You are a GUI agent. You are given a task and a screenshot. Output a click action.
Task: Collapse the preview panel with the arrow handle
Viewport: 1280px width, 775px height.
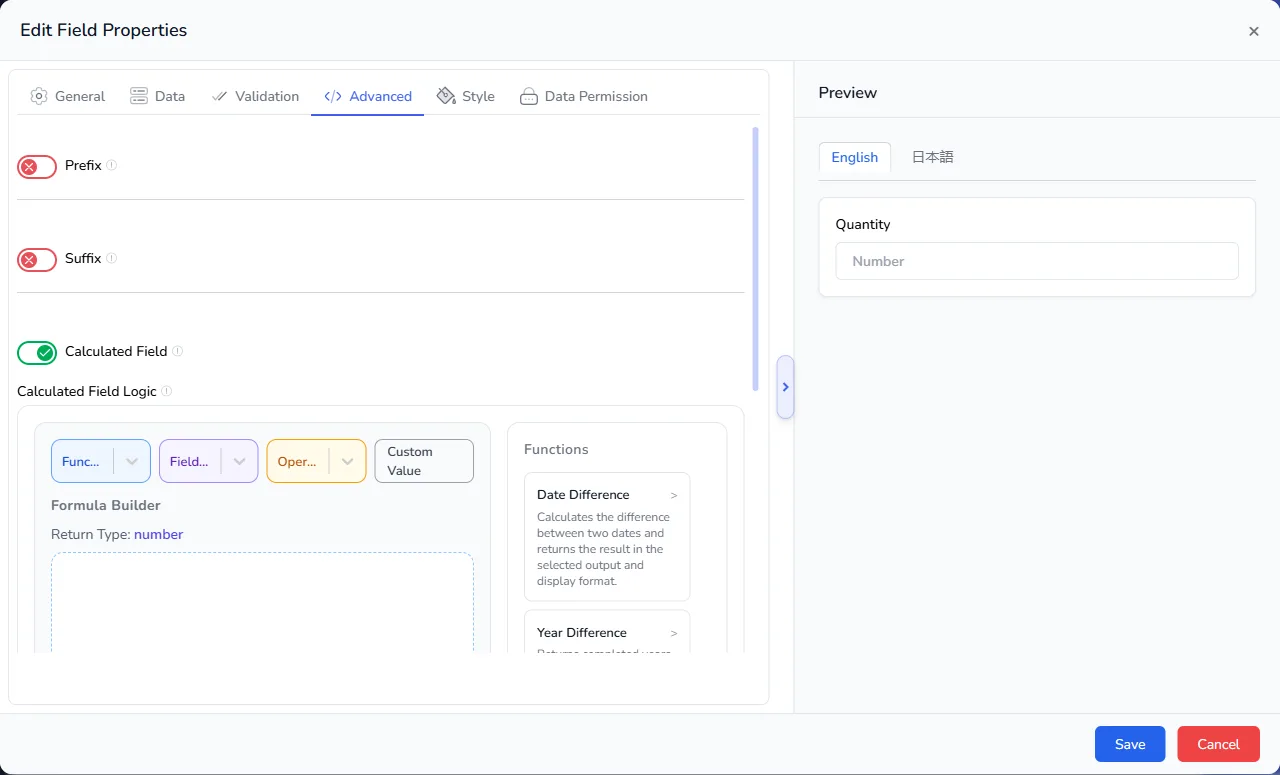point(785,387)
